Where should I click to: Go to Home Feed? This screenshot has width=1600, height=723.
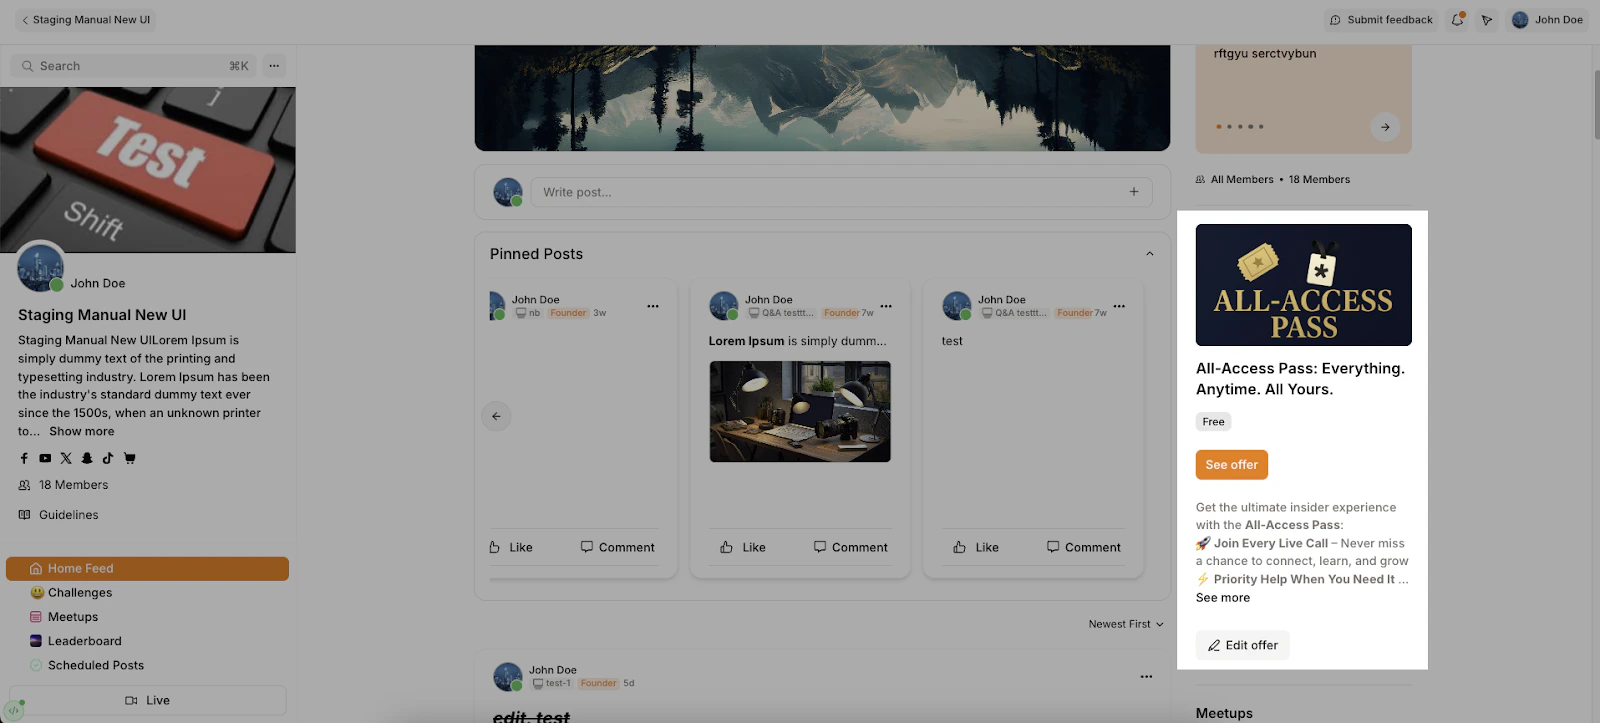[147, 568]
